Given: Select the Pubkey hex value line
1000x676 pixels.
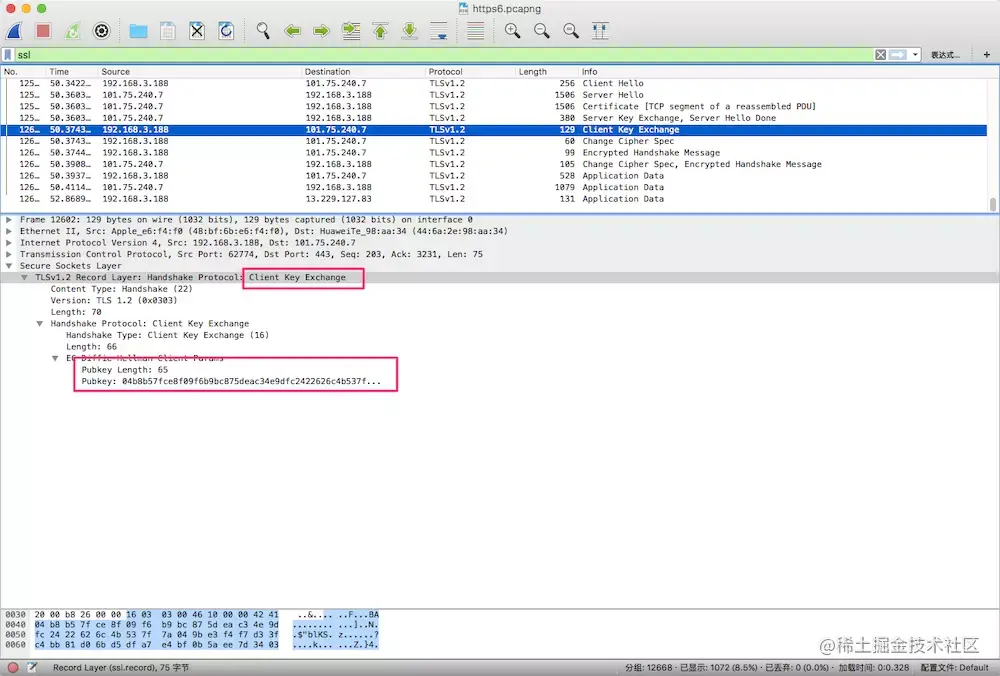Looking at the screenshot, I should pyautogui.click(x=231, y=381).
